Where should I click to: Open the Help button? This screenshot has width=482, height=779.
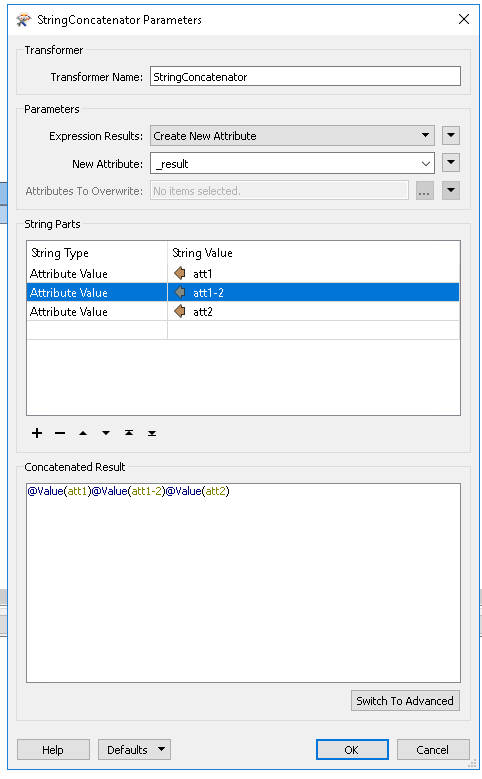[x=53, y=749]
